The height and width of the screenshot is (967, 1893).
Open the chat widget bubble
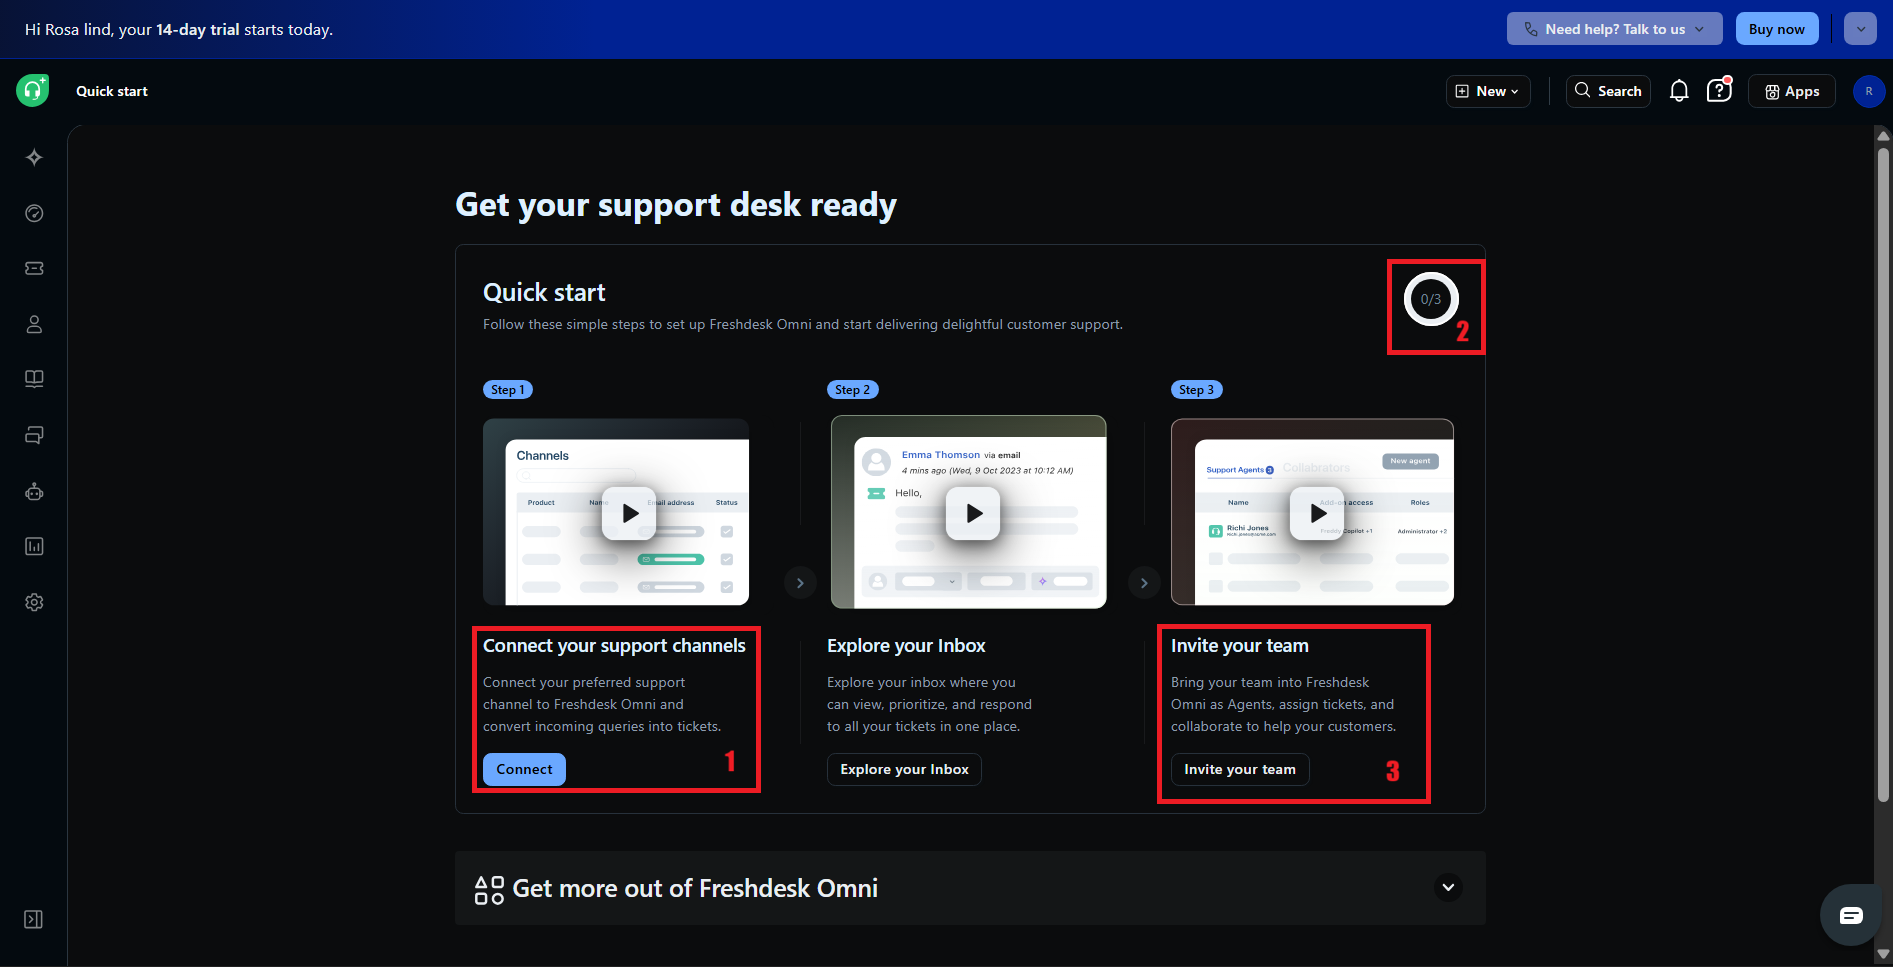click(1851, 915)
